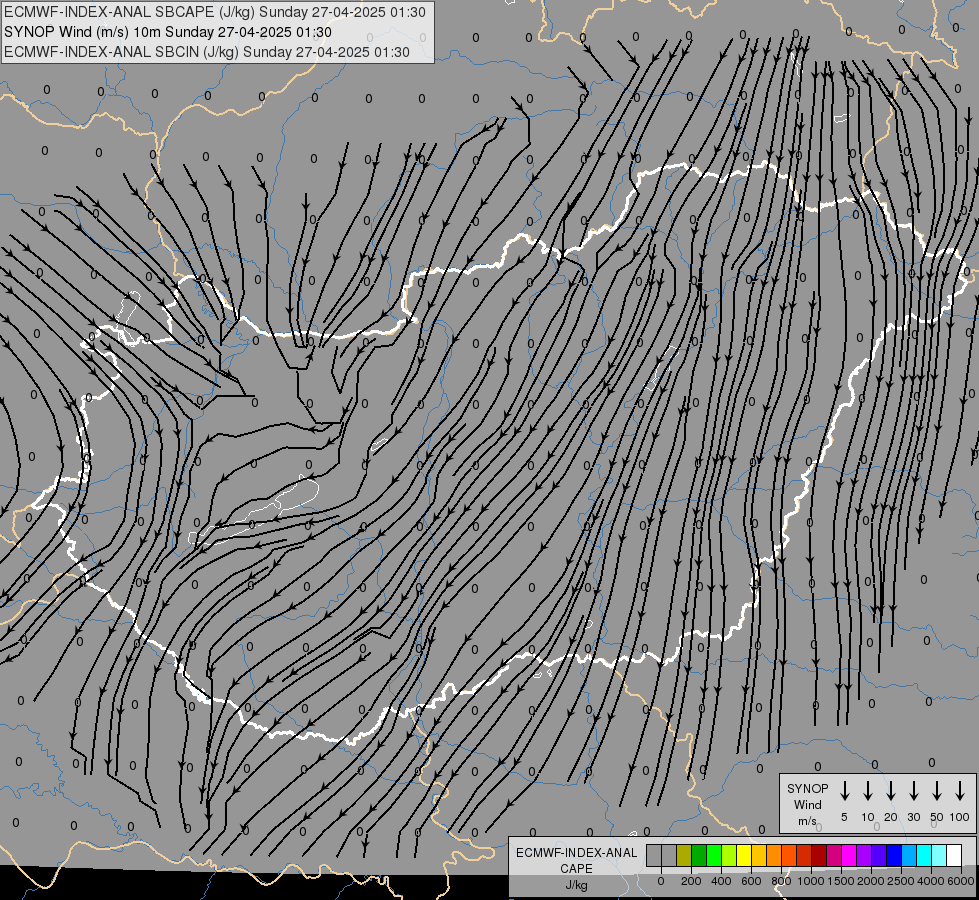
Task: Click the wind legend arrow above 50
Action: point(937,791)
